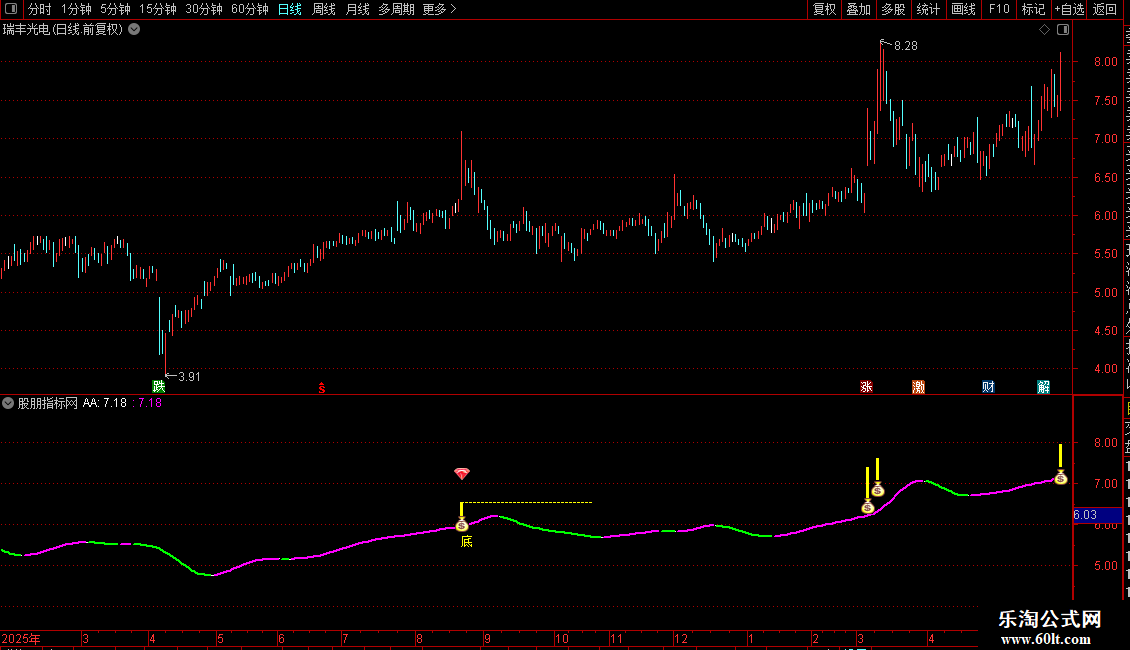Click the month 12 timeline marker
This screenshot has height=650, width=1130.
681,639
